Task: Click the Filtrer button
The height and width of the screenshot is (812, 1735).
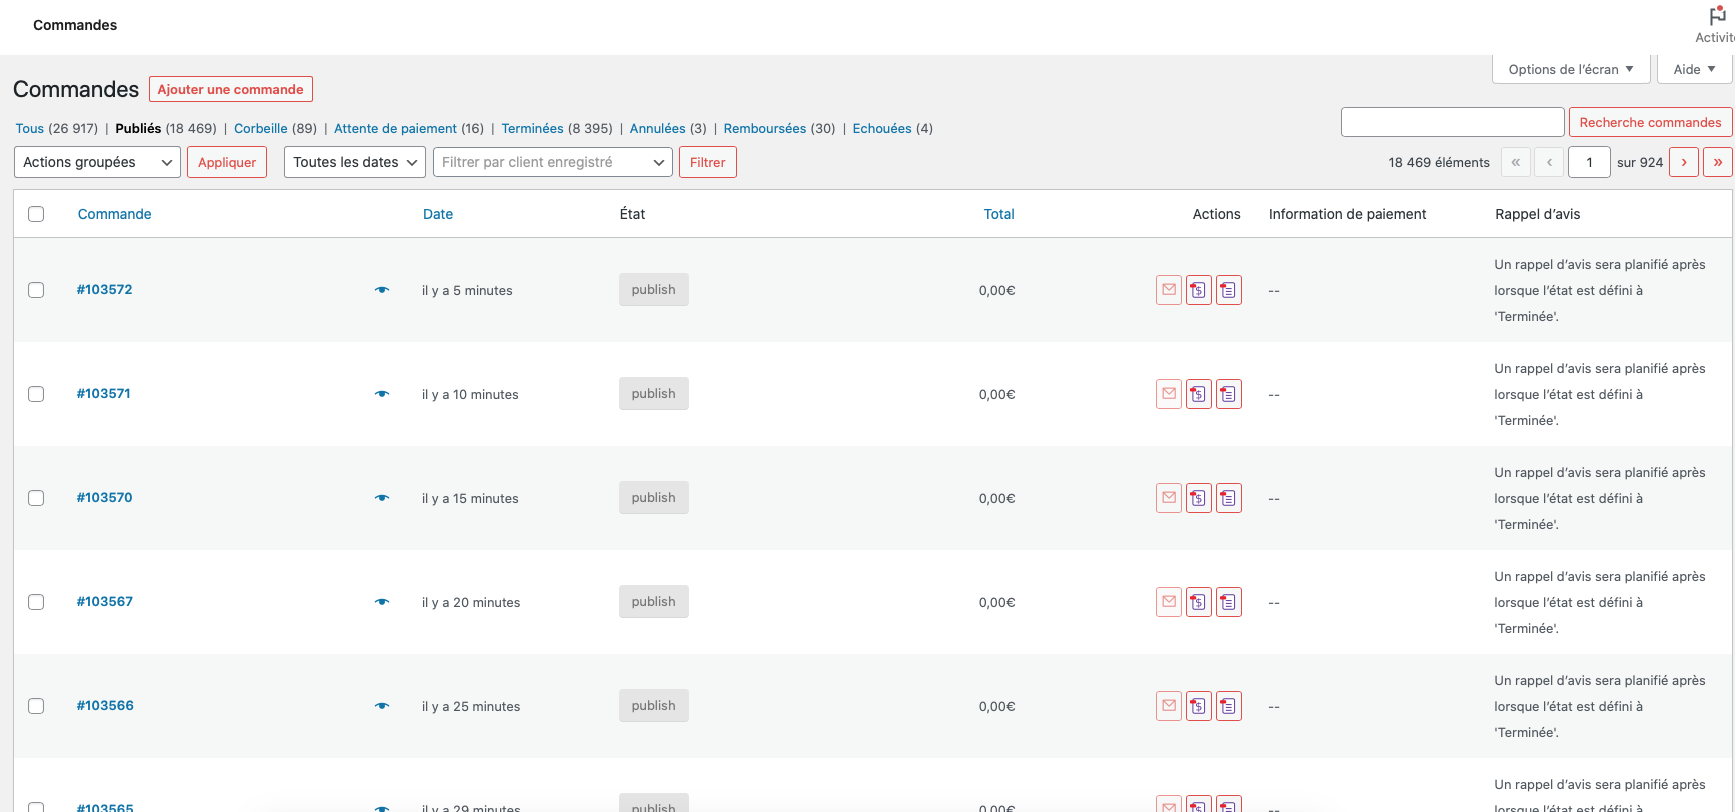Action: coord(708,162)
